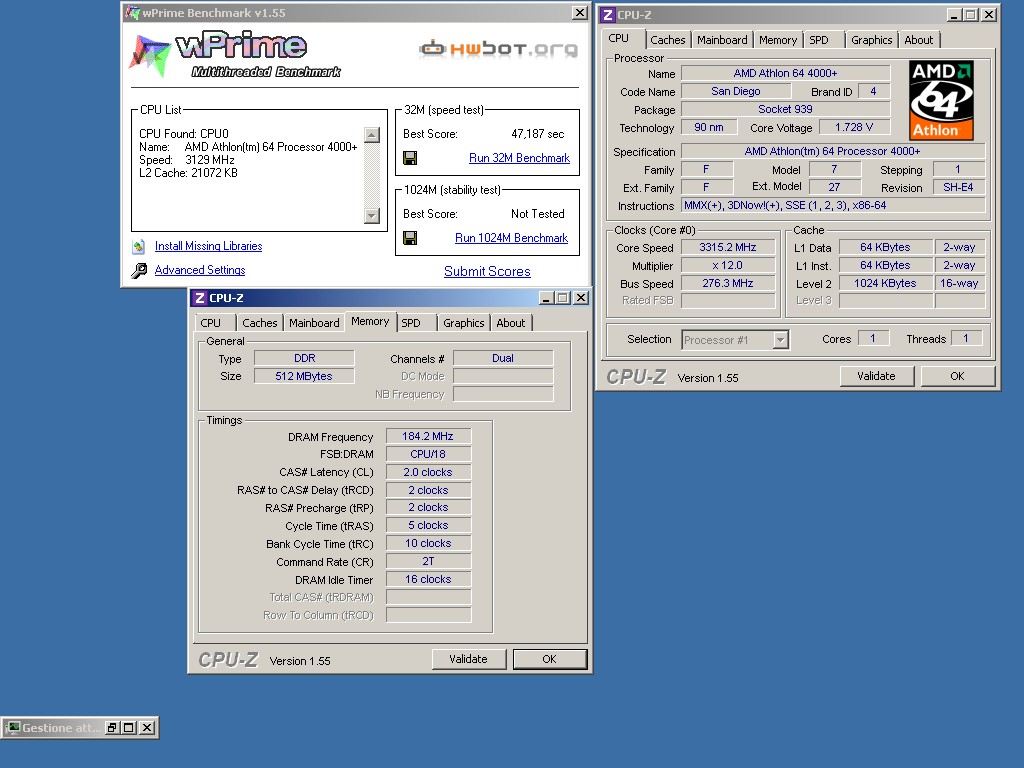Open Graphics tab in CPU-Z CPU window
This screenshot has width=1024, height=768.
[871, 40]
